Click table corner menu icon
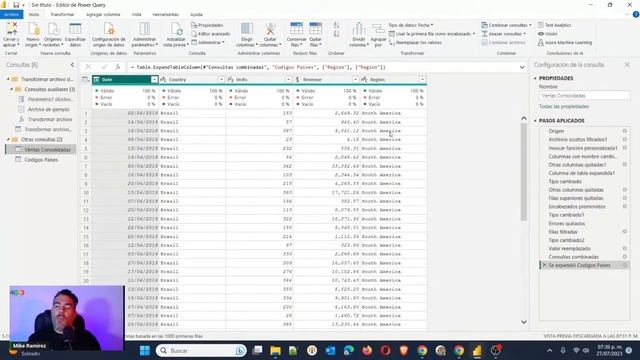This screenshot has height=360, width=640. (85, 80)
